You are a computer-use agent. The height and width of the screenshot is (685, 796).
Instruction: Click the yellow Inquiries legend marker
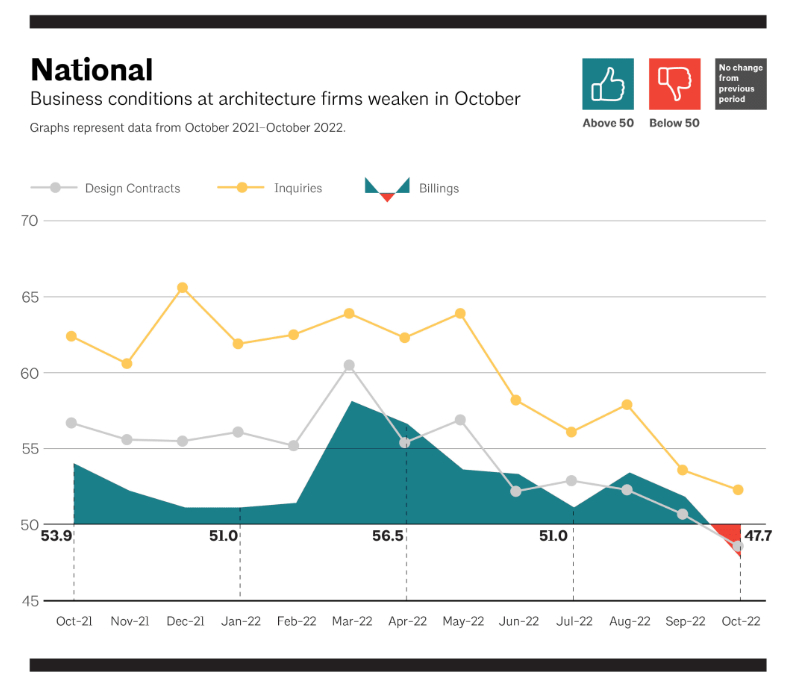[242, 188]
